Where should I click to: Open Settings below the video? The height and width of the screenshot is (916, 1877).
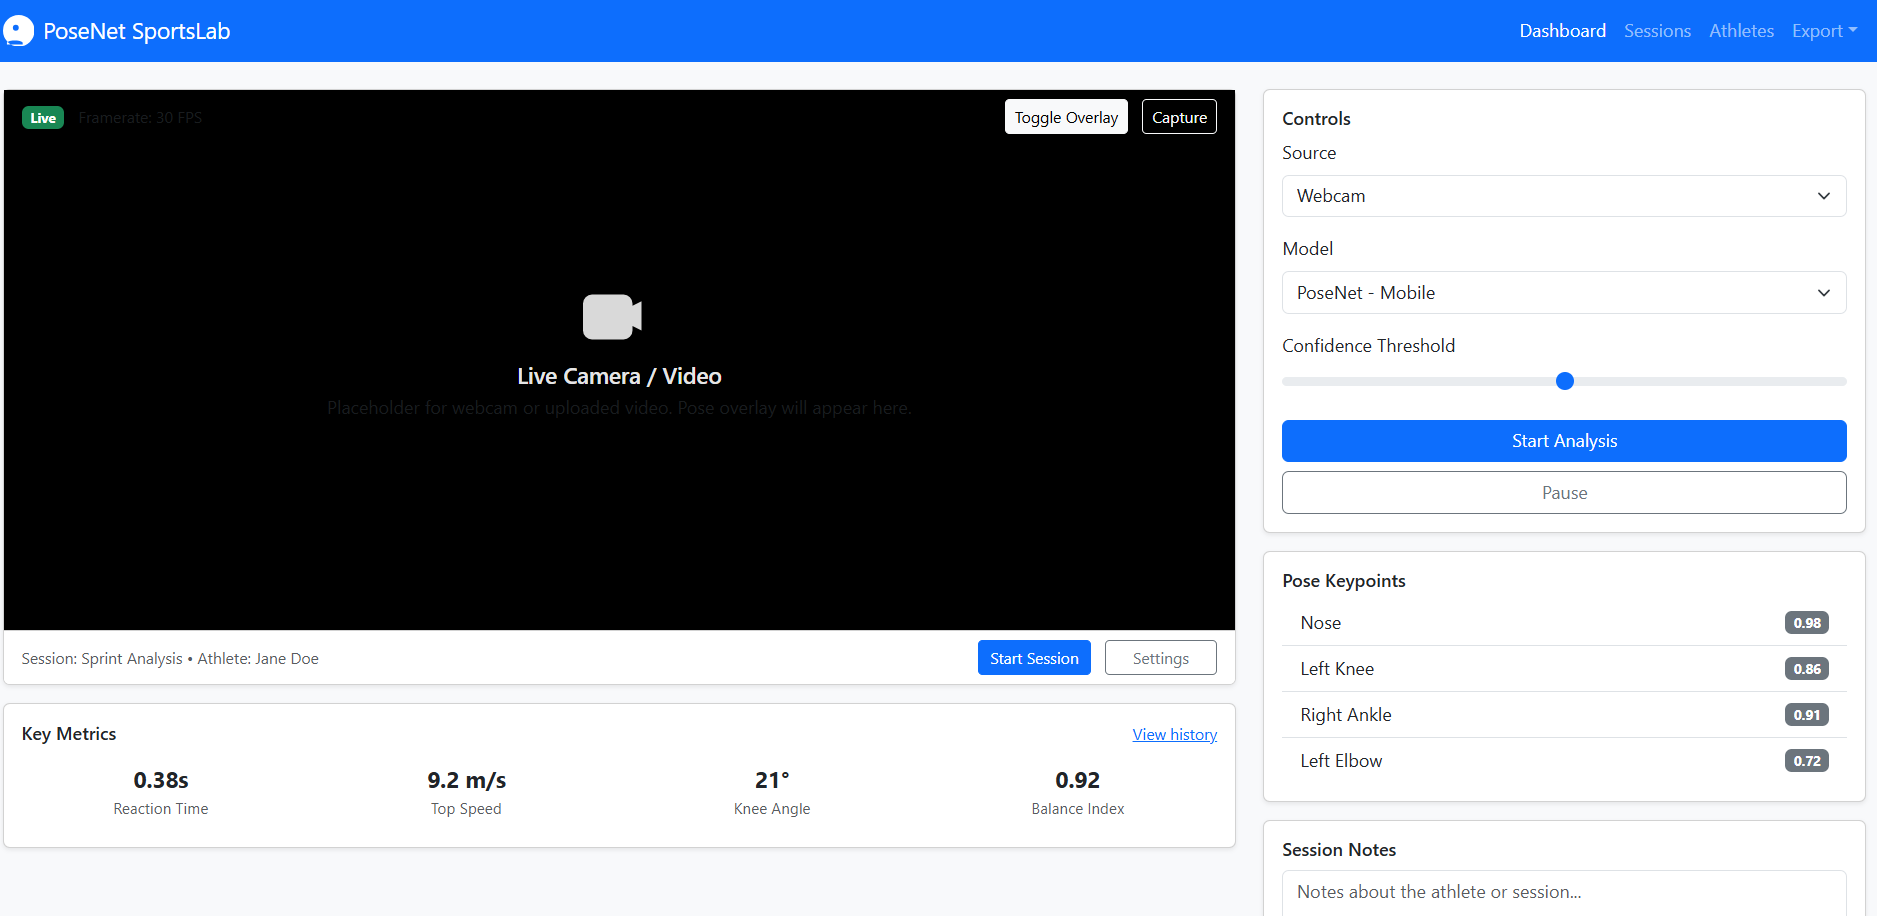[x=1160, y=658]
